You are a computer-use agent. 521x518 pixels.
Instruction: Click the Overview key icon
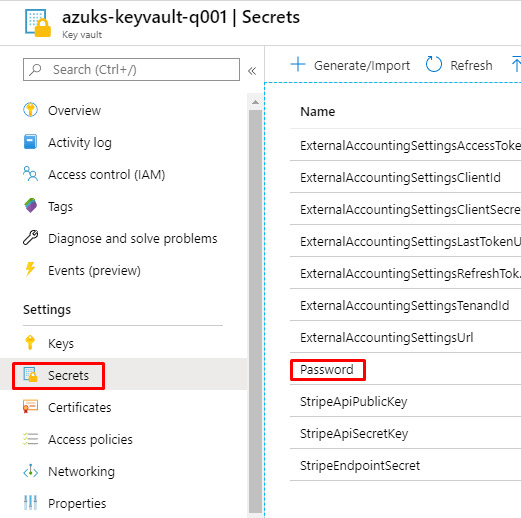point(31,110)
